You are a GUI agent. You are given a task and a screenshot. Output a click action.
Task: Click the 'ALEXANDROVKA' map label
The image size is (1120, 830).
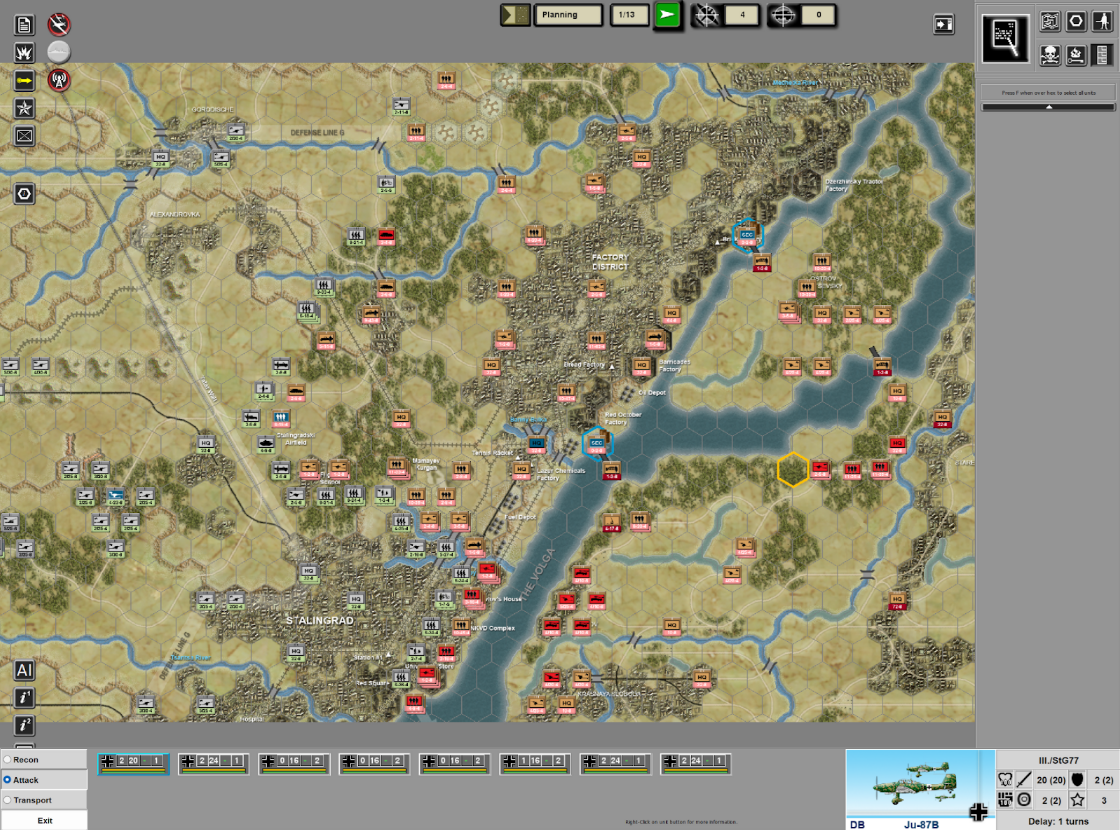tap(175, 214)
